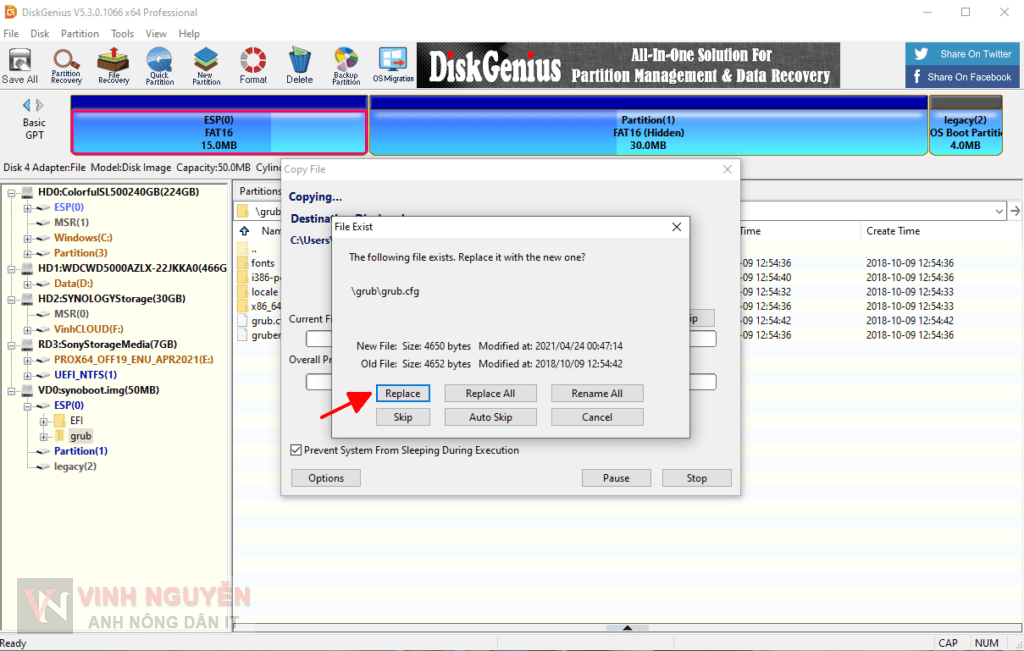The height and width of the screenshot is (651, 1024).
Task: Collapse the VD0 synoboot.img disk node
Action: [11, 390]
